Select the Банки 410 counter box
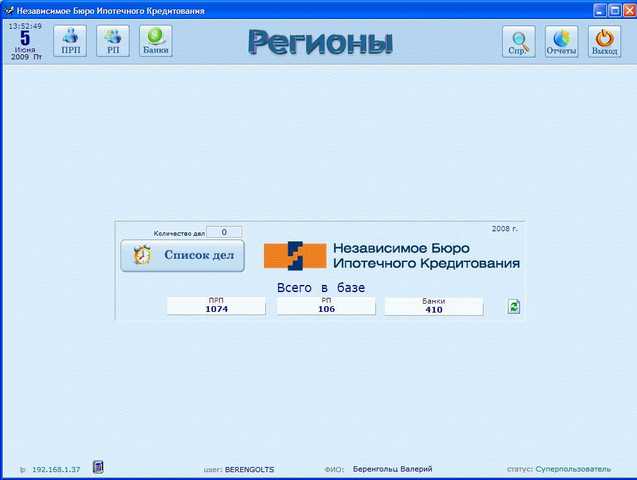Viewport: 637px width, 480px height. point(434,306)
